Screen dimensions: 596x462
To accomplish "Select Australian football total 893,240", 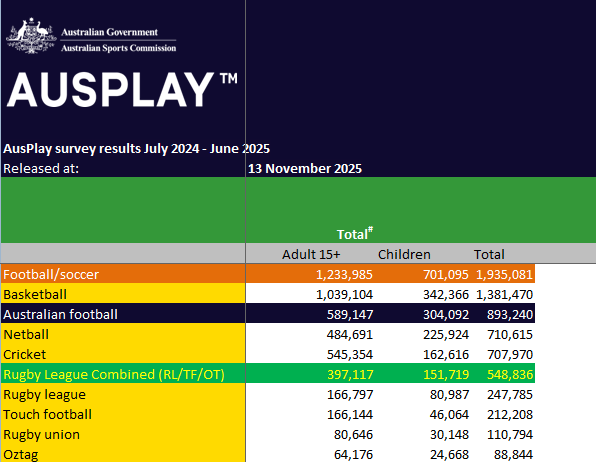I will click(x=510, y=314).
